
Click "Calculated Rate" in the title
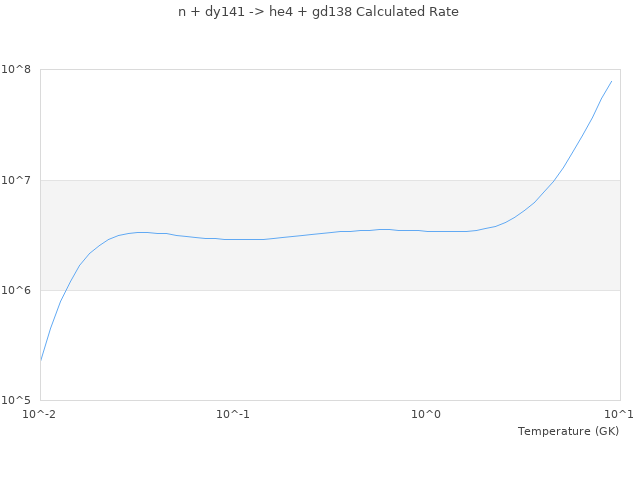(x=407, y=12)
